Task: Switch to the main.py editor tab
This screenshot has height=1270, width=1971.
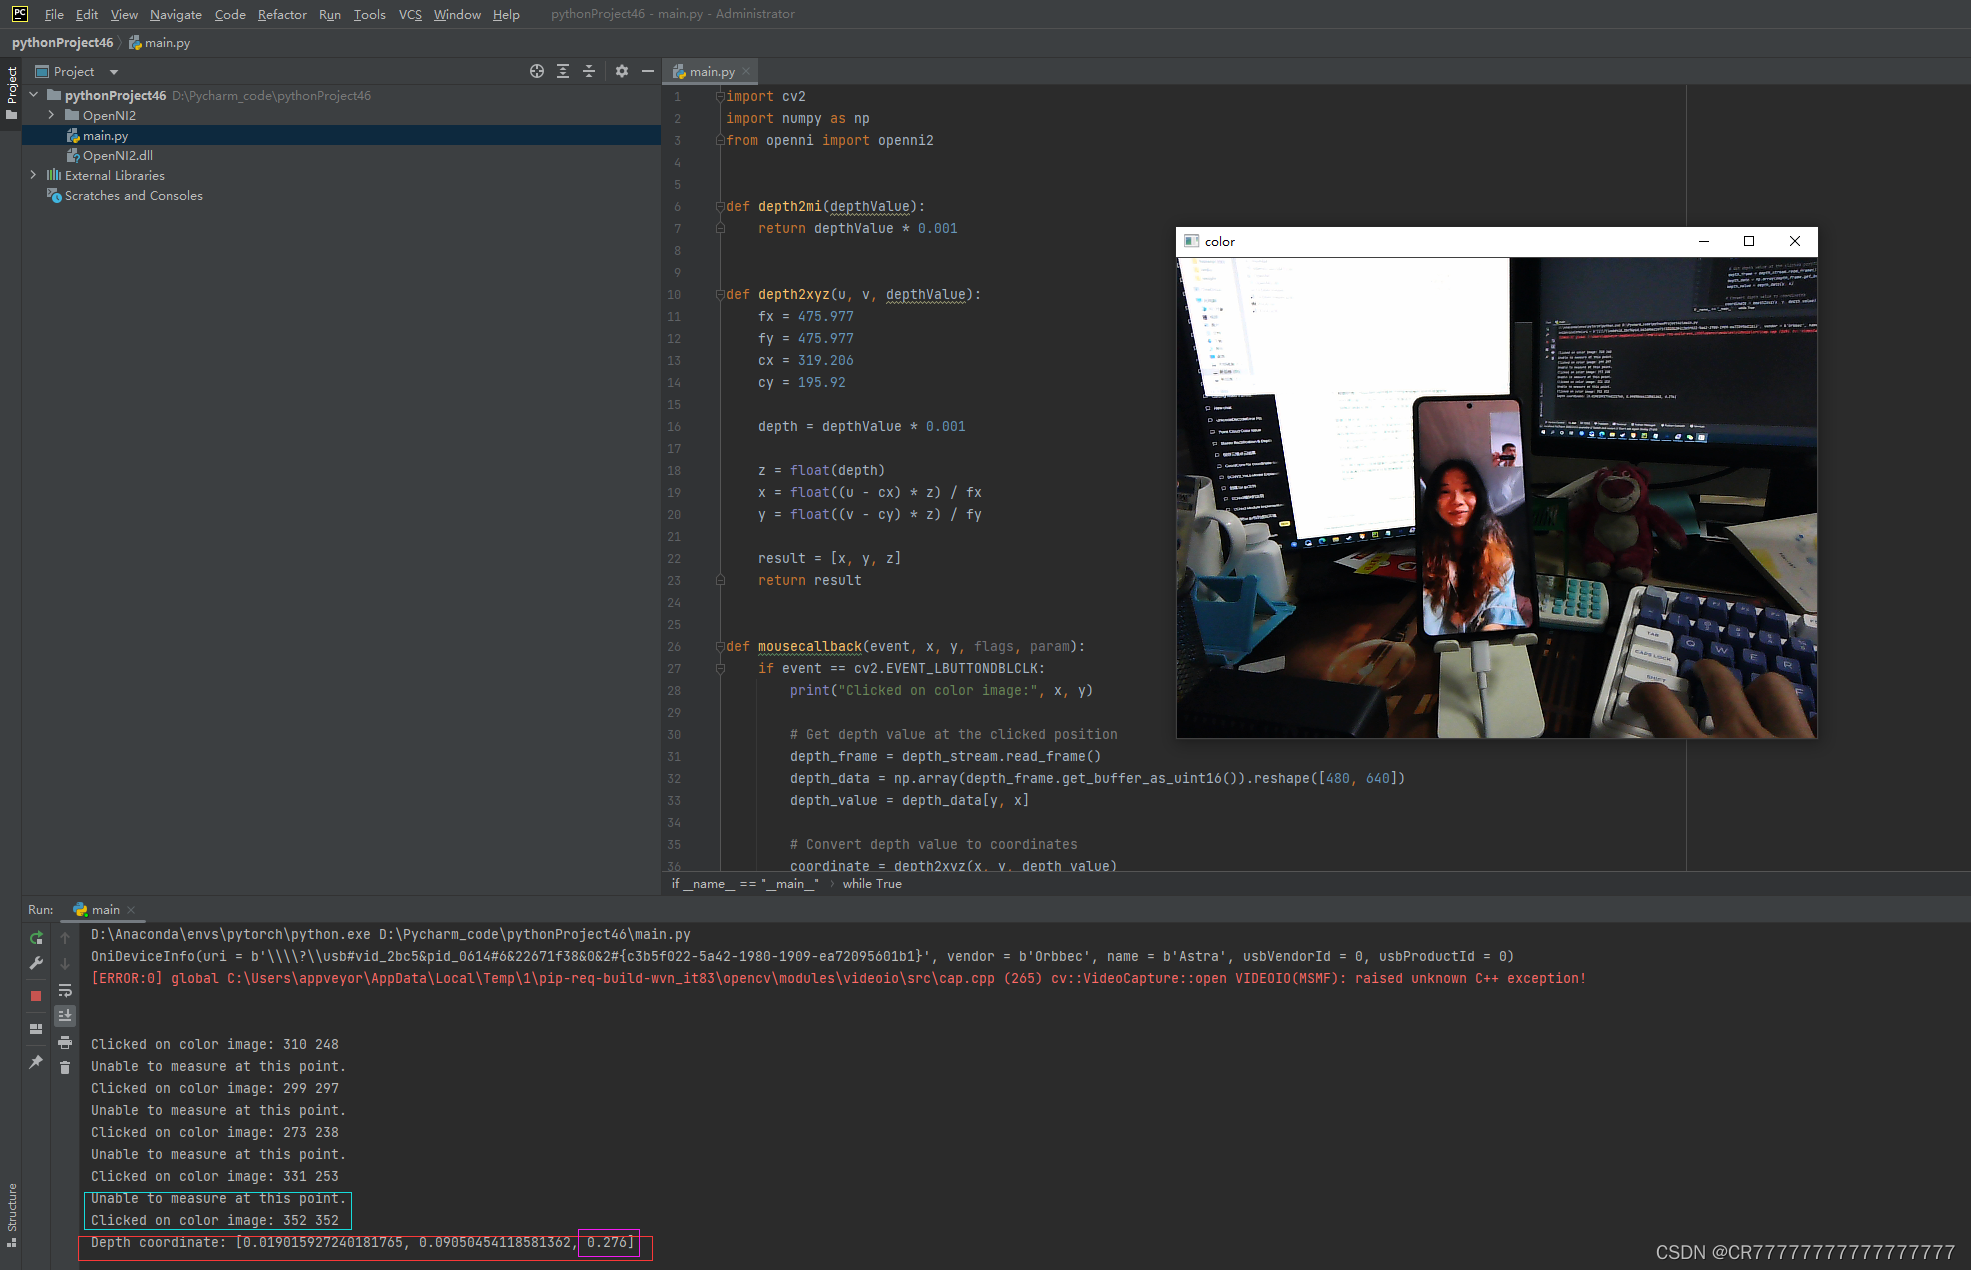Action: pyautogui.click(x=711, y=71)
